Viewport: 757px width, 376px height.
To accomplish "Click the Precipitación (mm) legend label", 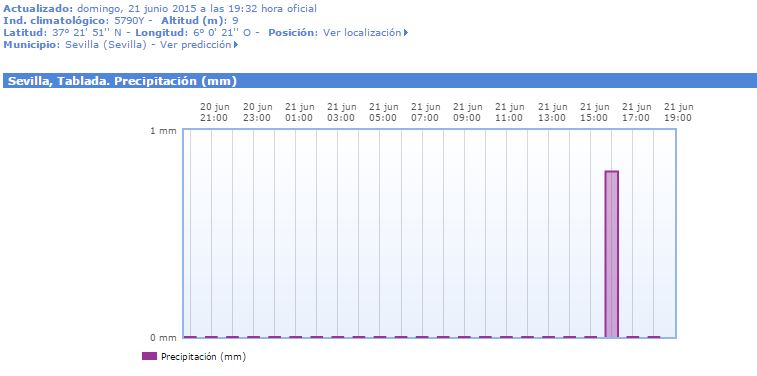I will point(203,357).
